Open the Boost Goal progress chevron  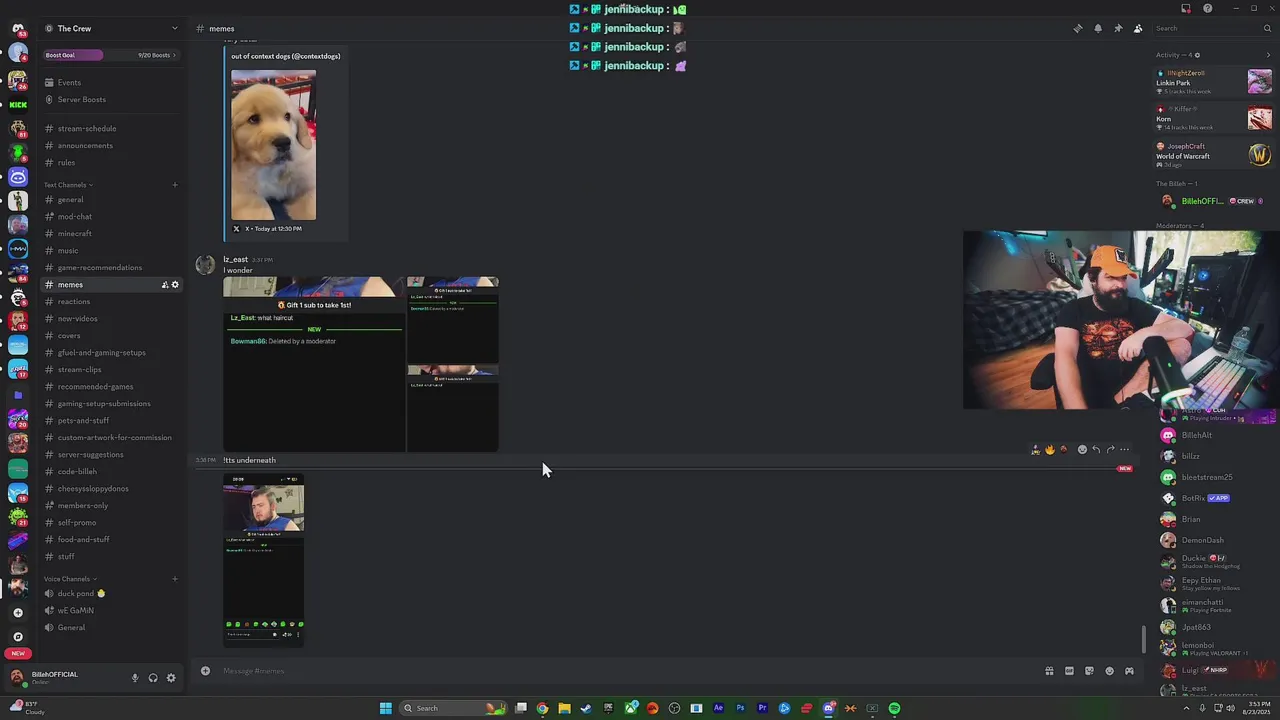coord(175,55)
